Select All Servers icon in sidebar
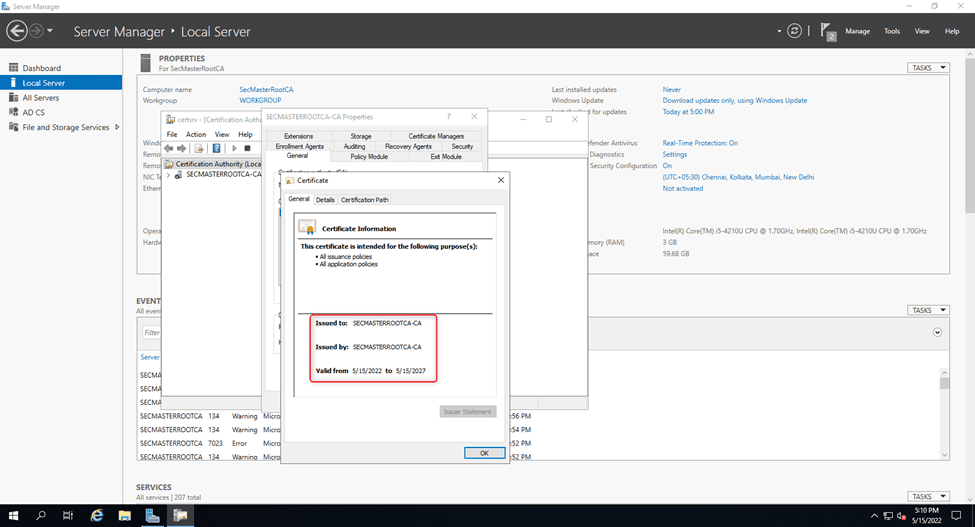 tap(14, 98)
